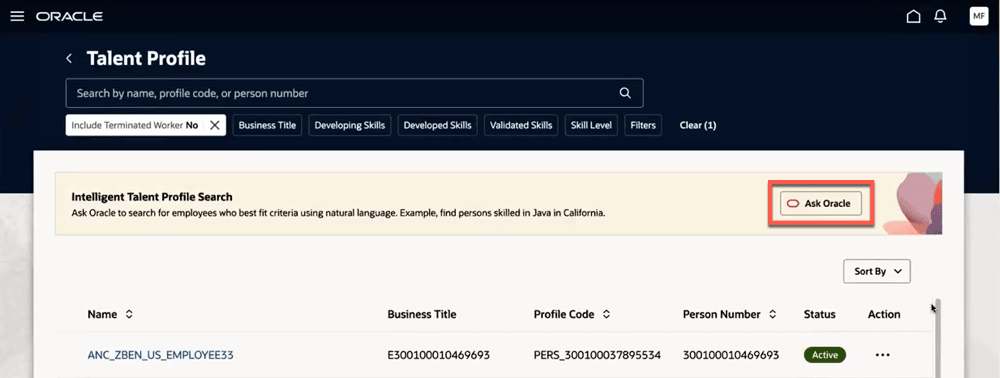The width and height of the screenshot is (1000, 378).
Task: Click Intelligent Talent Profile Search heading
Action: click(152, 197)
